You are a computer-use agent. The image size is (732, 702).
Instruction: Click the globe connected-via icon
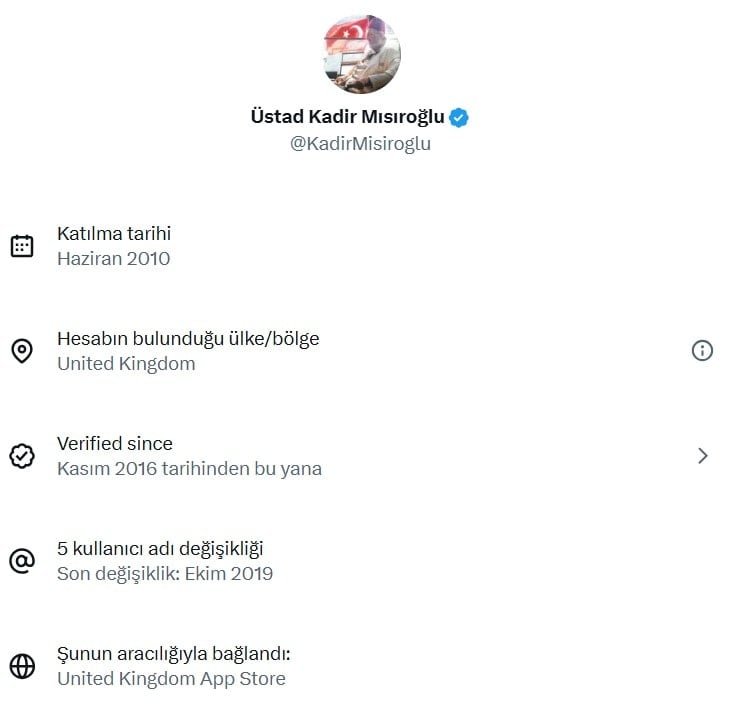(22, 666)
